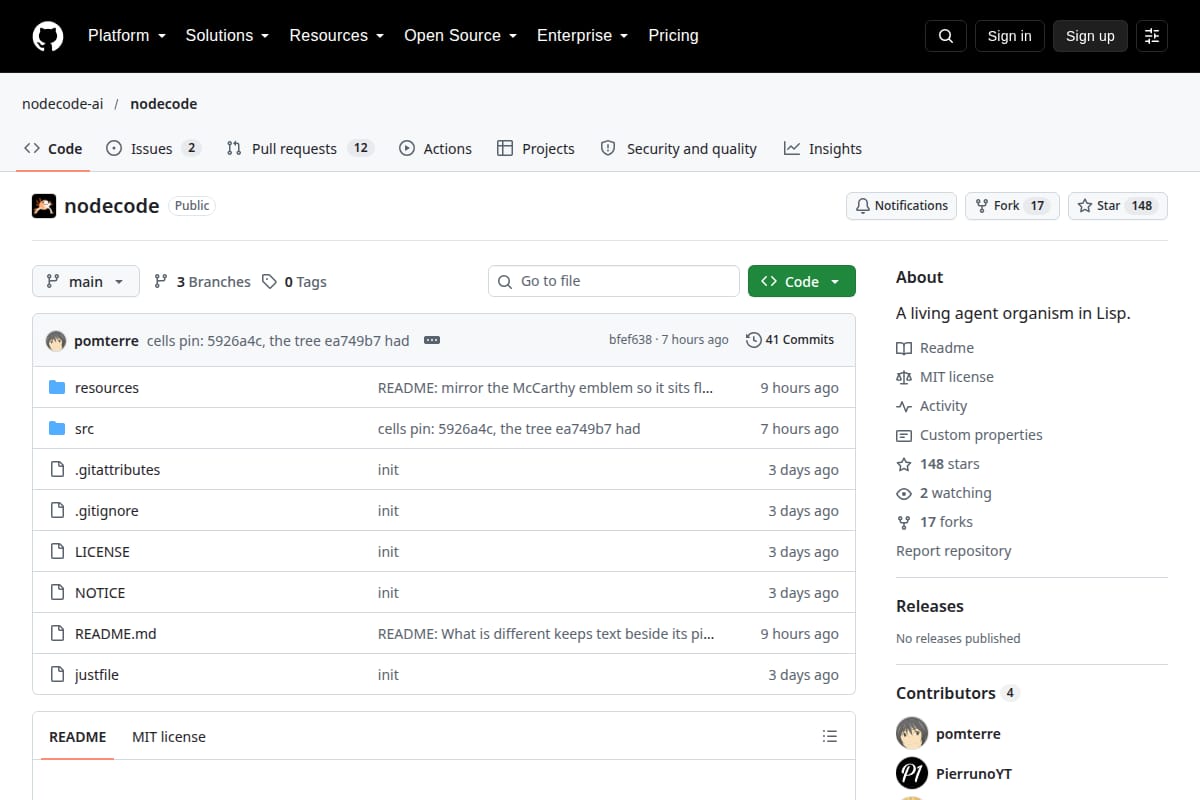This screenshot has width=1200, height=800.
Task: Click the nodecode repository avatar image
Action: (x=44, y=206)
